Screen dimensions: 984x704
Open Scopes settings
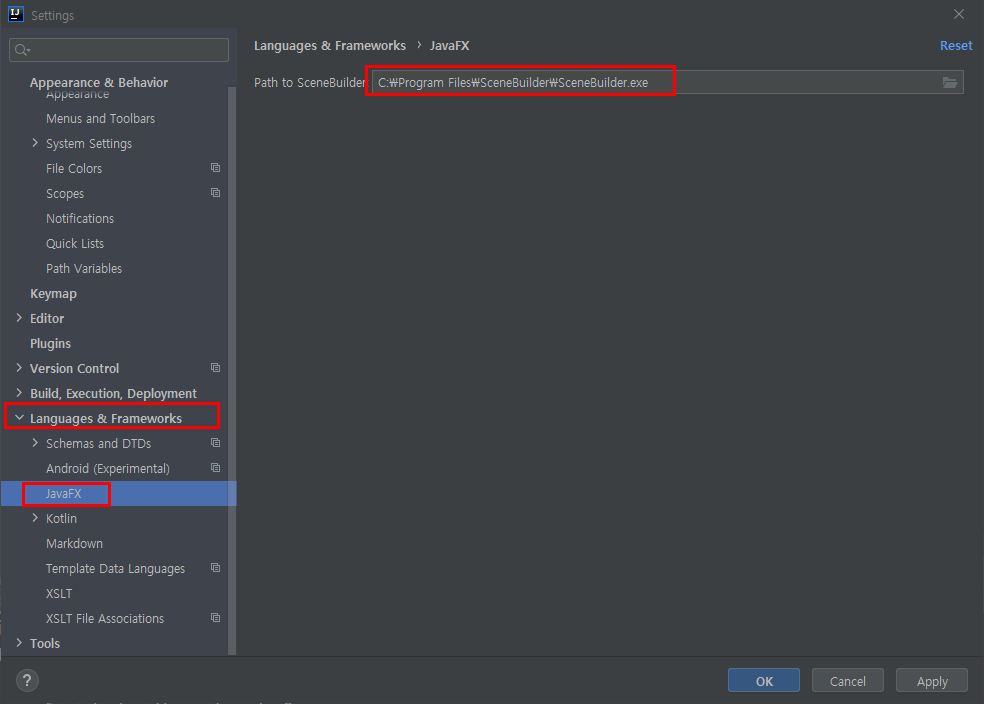pyautogui.click(x=65, y=193)
